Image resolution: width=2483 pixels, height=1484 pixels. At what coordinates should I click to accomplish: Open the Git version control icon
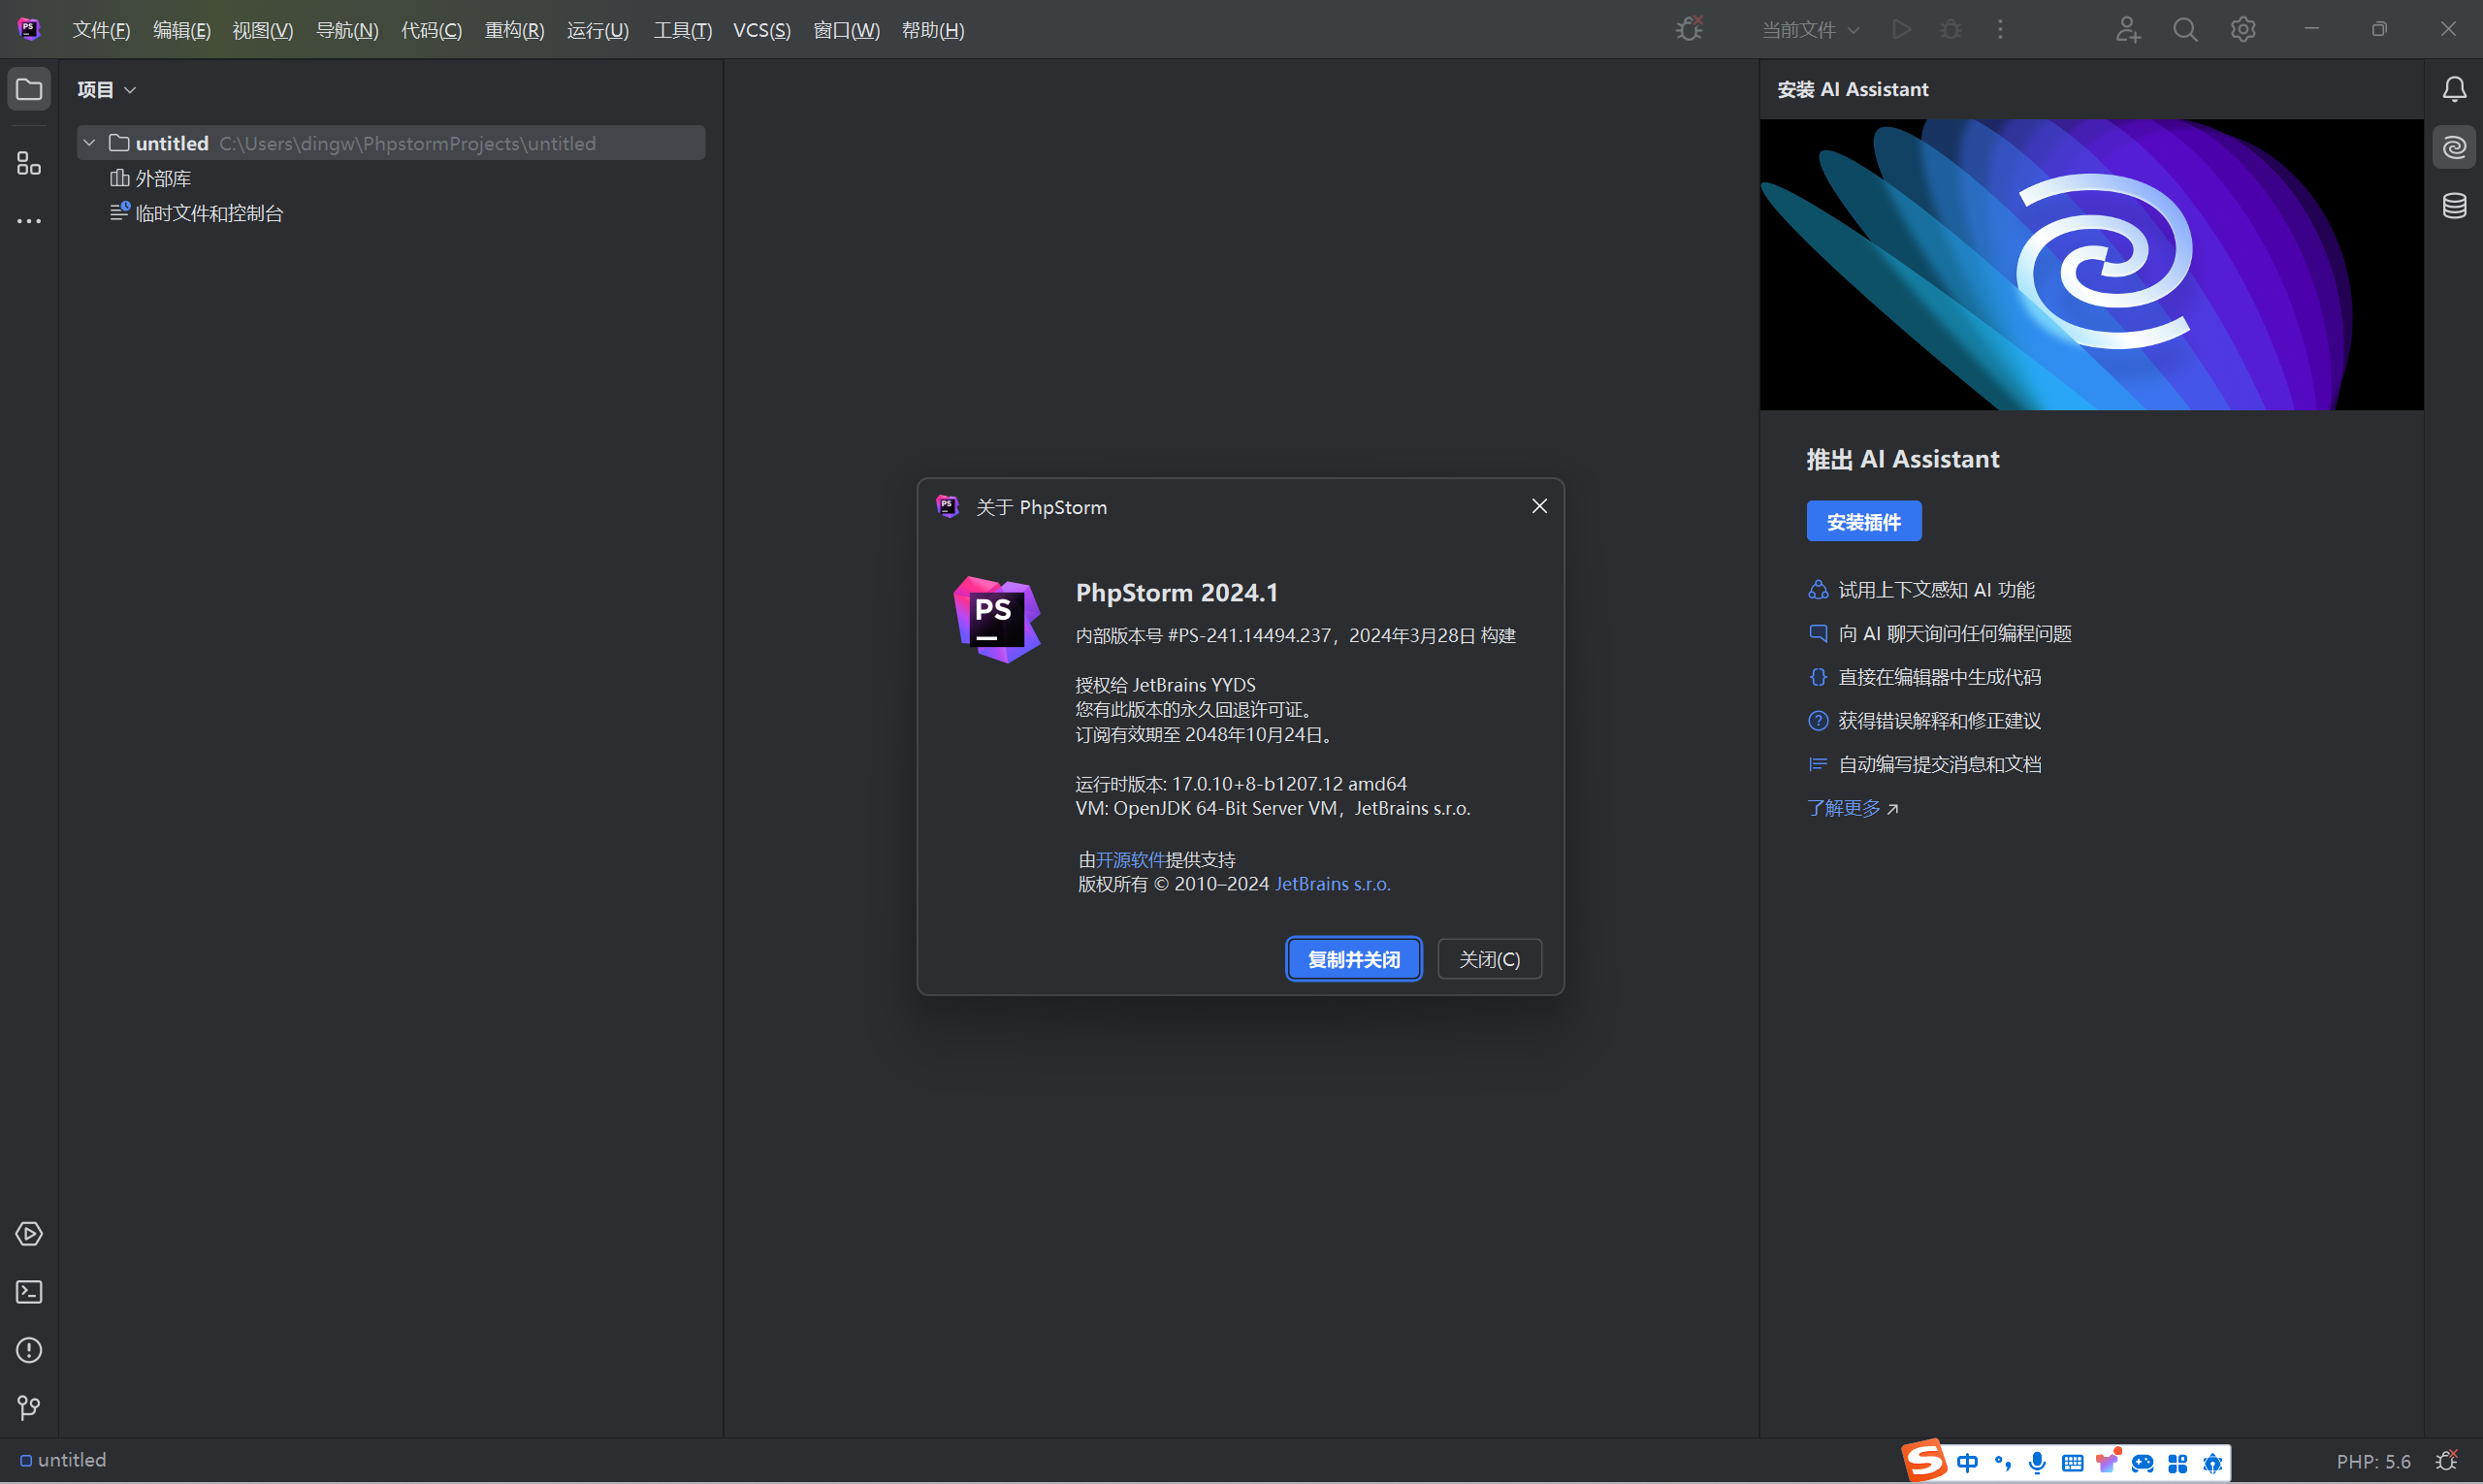pos(29,1408)
